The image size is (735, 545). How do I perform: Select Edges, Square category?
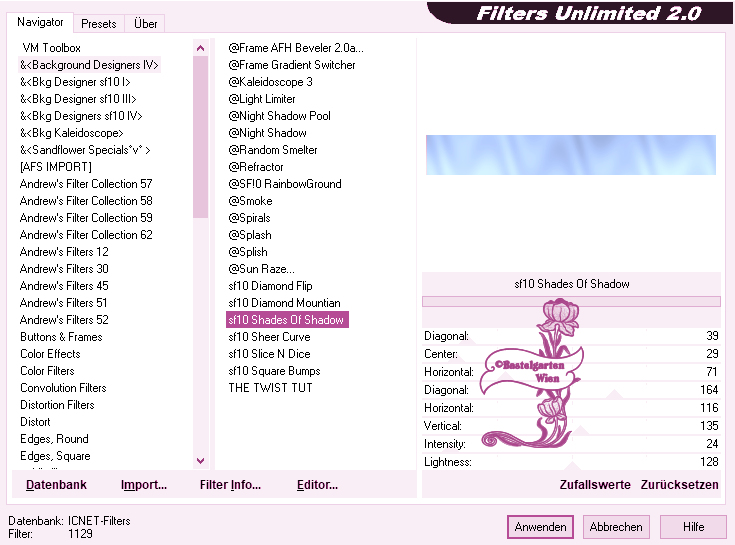pos(55,456)
